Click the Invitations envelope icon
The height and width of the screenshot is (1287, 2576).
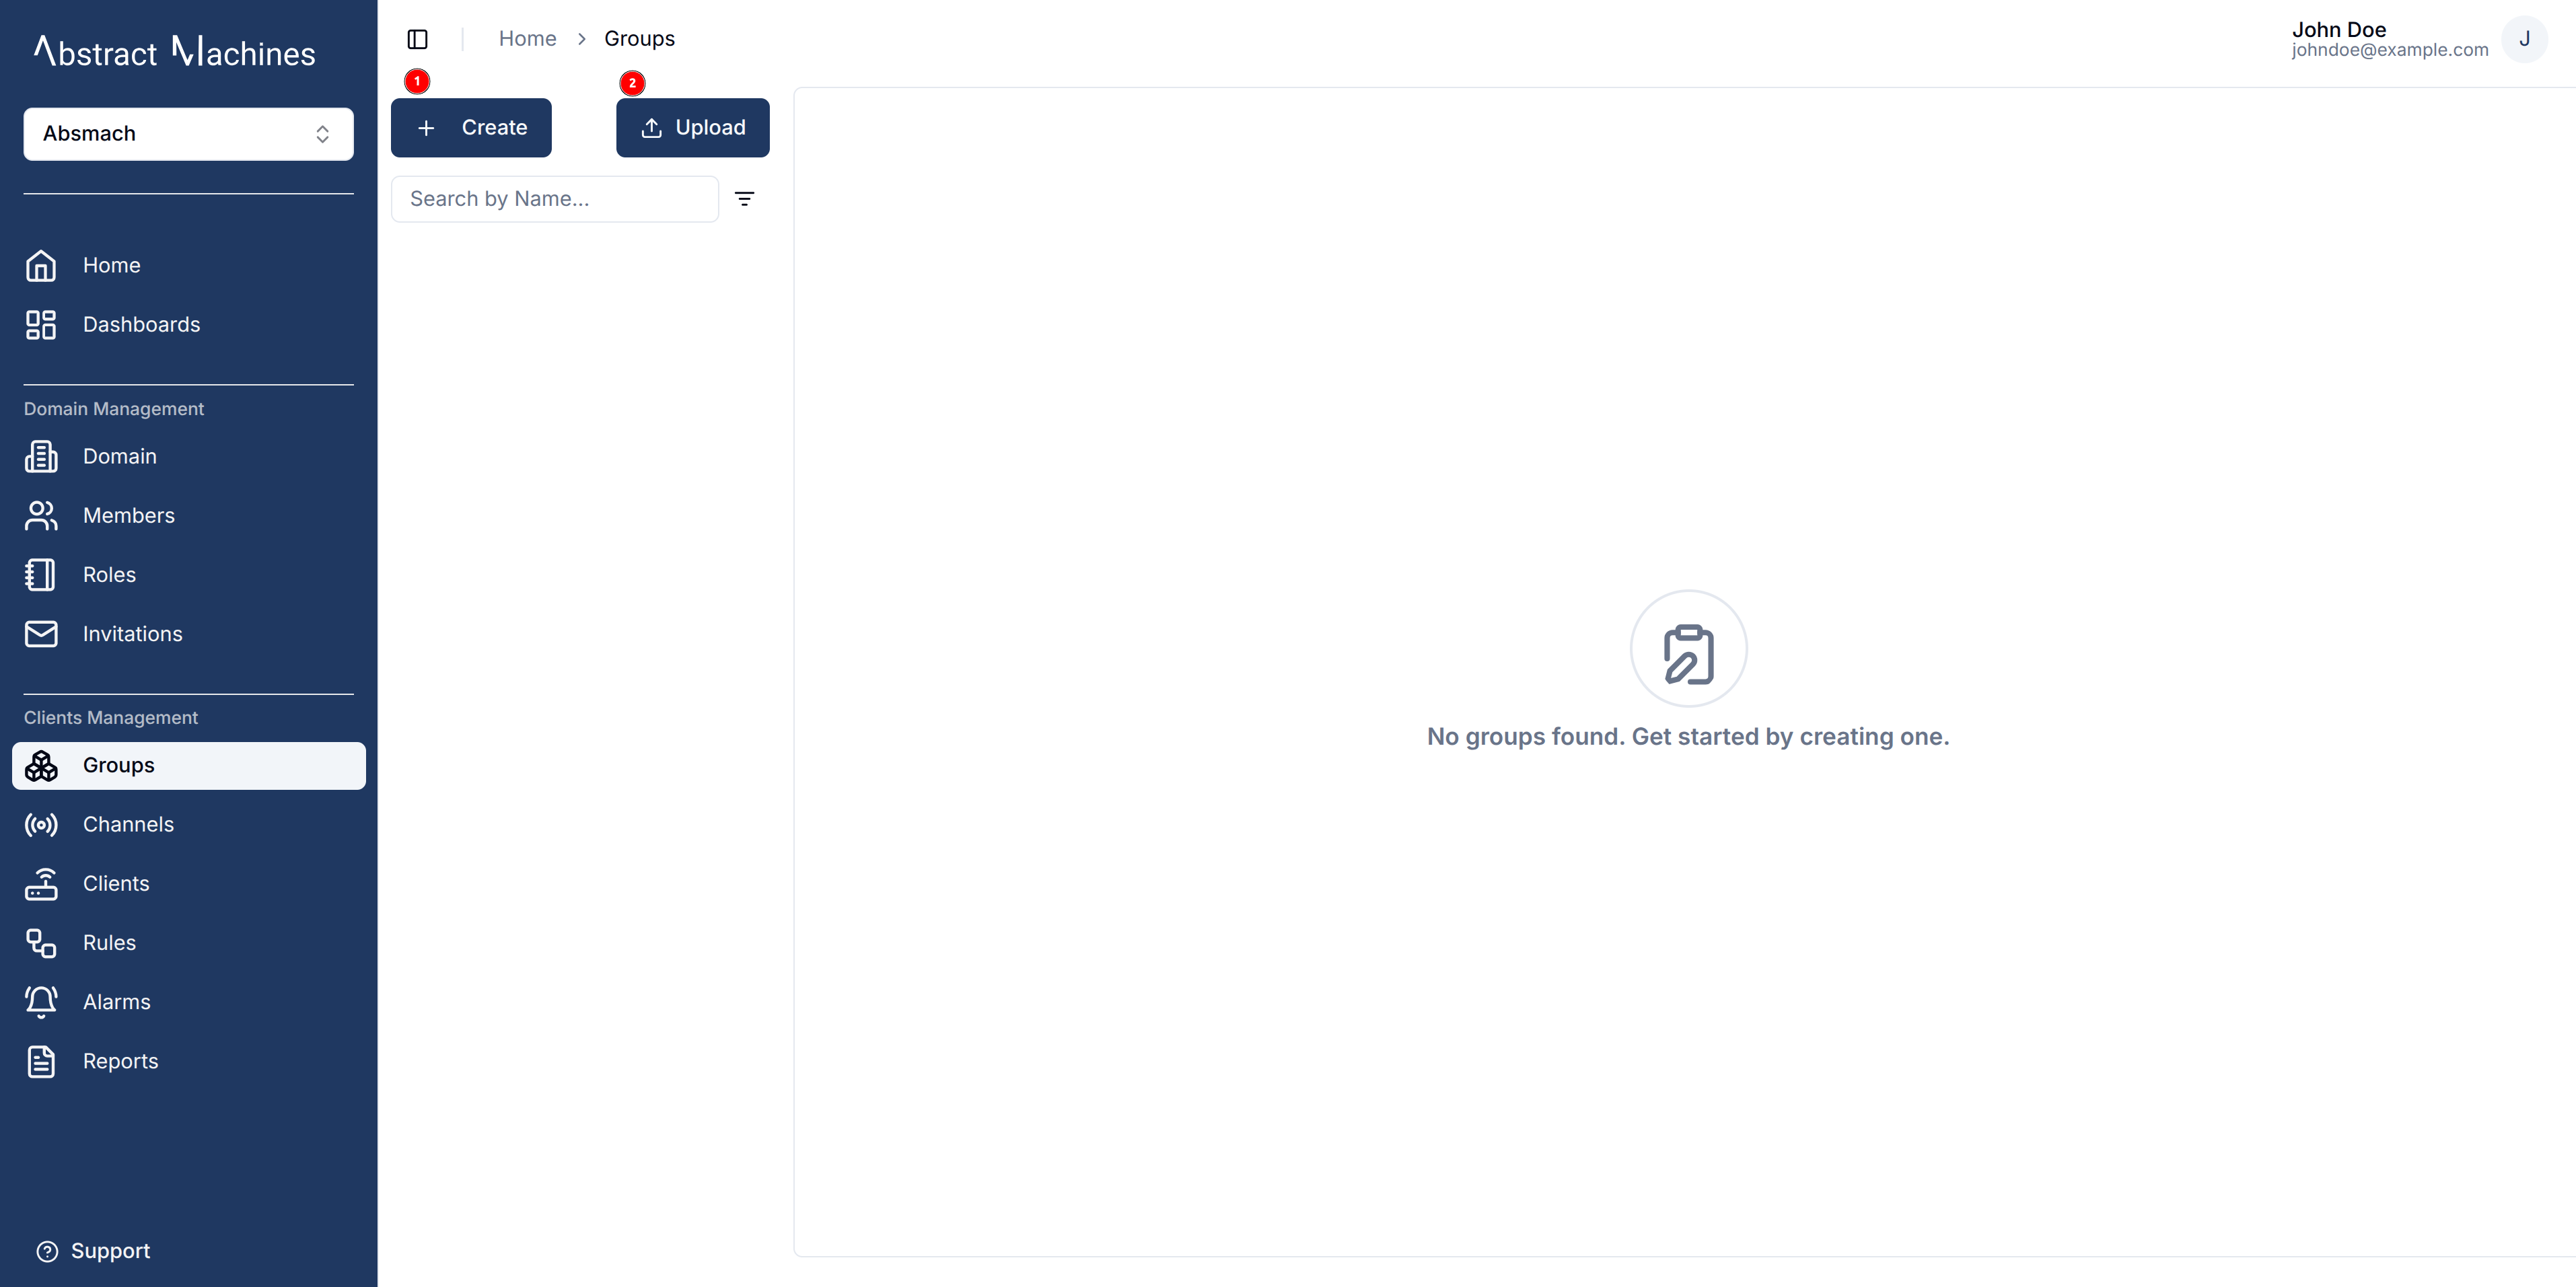[41, 634]
